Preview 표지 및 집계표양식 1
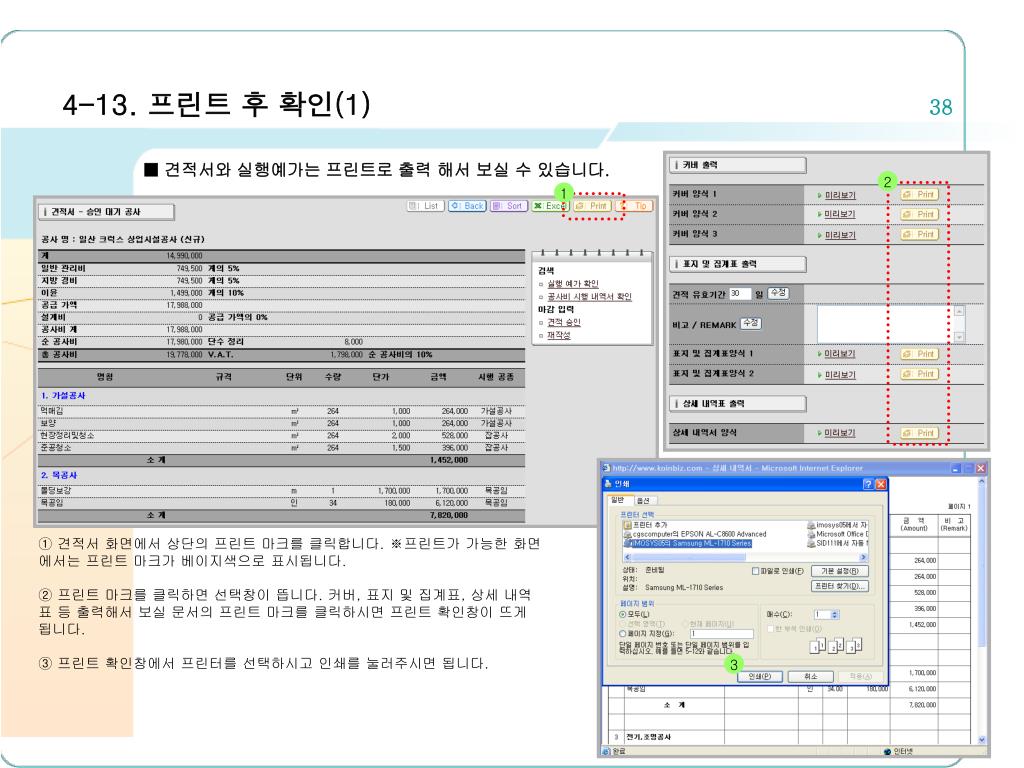The height and width of the screenshot is (768, 1024). (839, 354)
